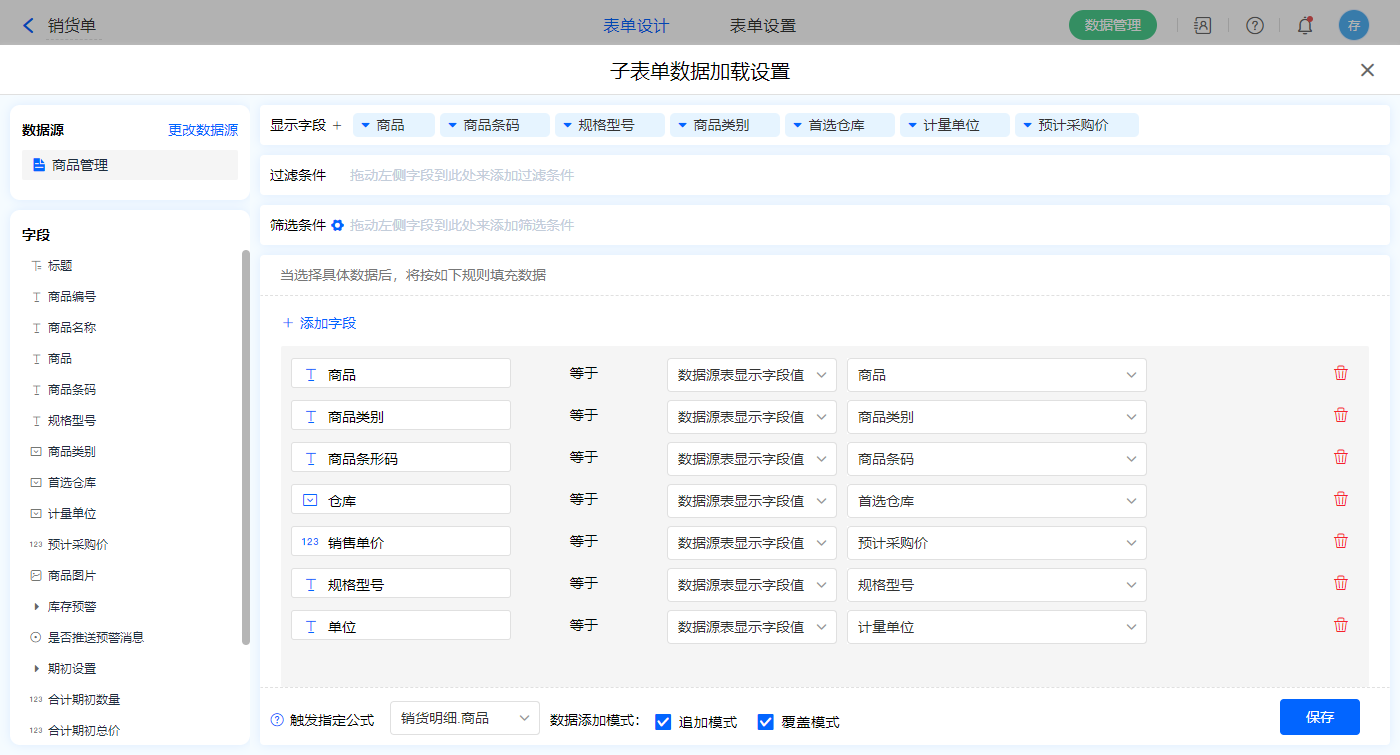Expand the 库存预警 field group
Screen dimensions: 1400x755
37,607
